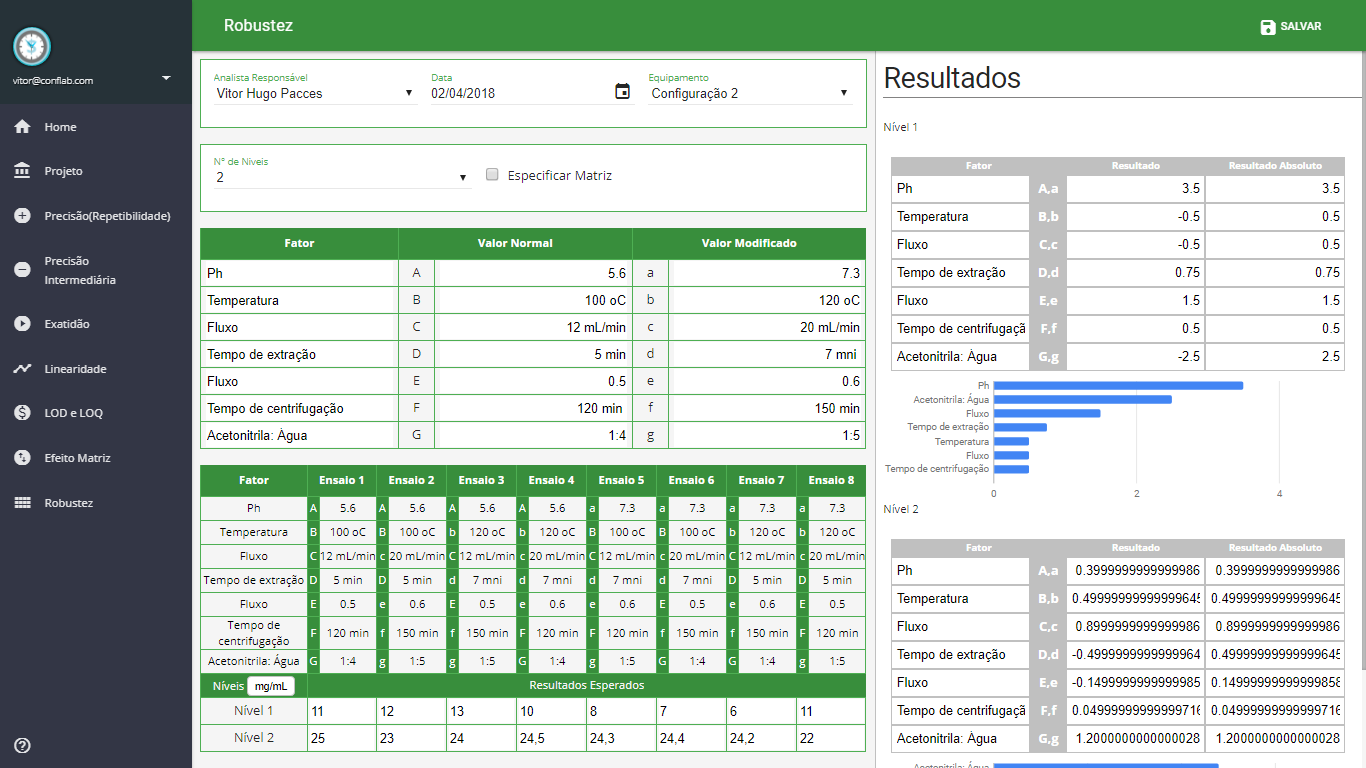Click the Precisão(Repetibilidade) plus icon
This screenshot has height=768, width=1366.
pos(22,216)
